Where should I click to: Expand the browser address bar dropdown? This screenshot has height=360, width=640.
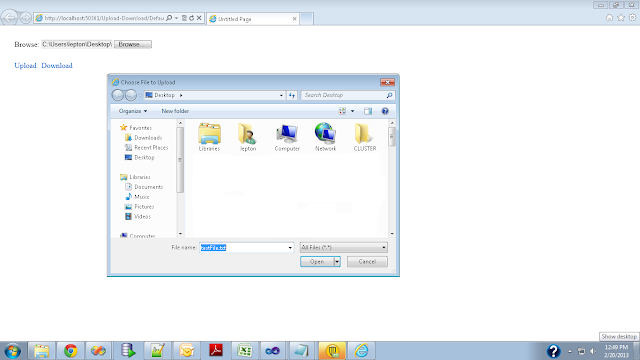tap(176, 18)
